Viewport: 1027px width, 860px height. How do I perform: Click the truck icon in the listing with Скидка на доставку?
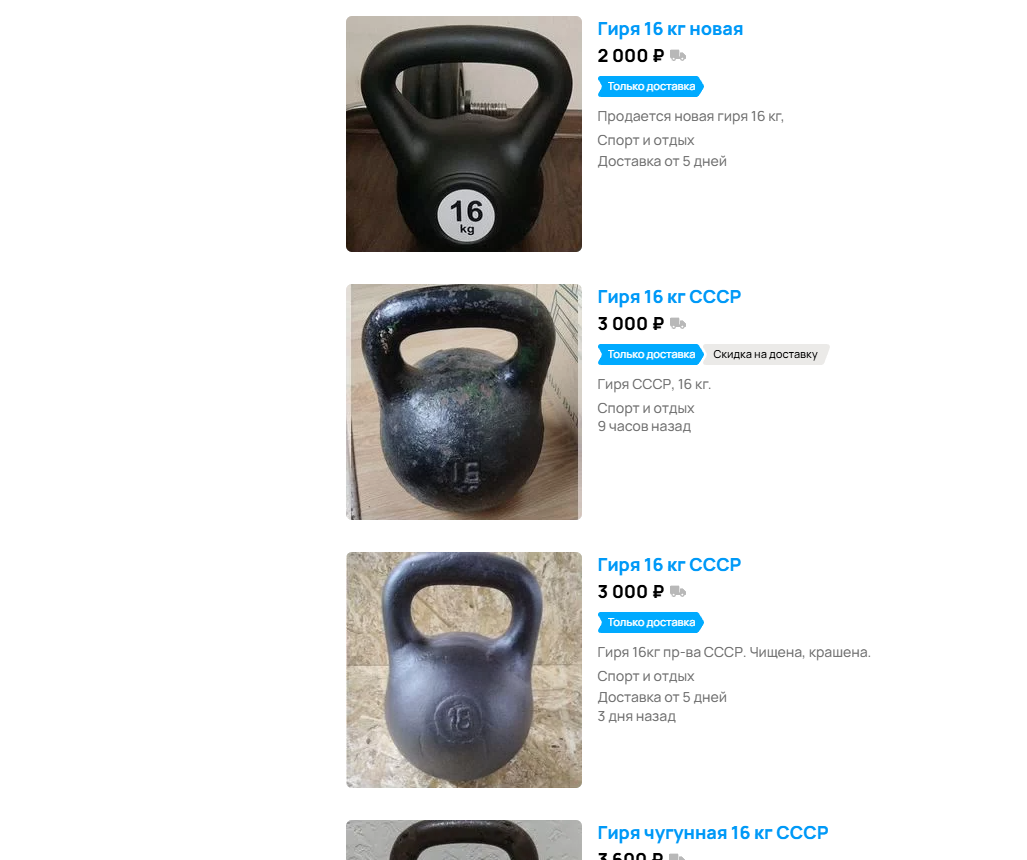(x=678, y=324)
